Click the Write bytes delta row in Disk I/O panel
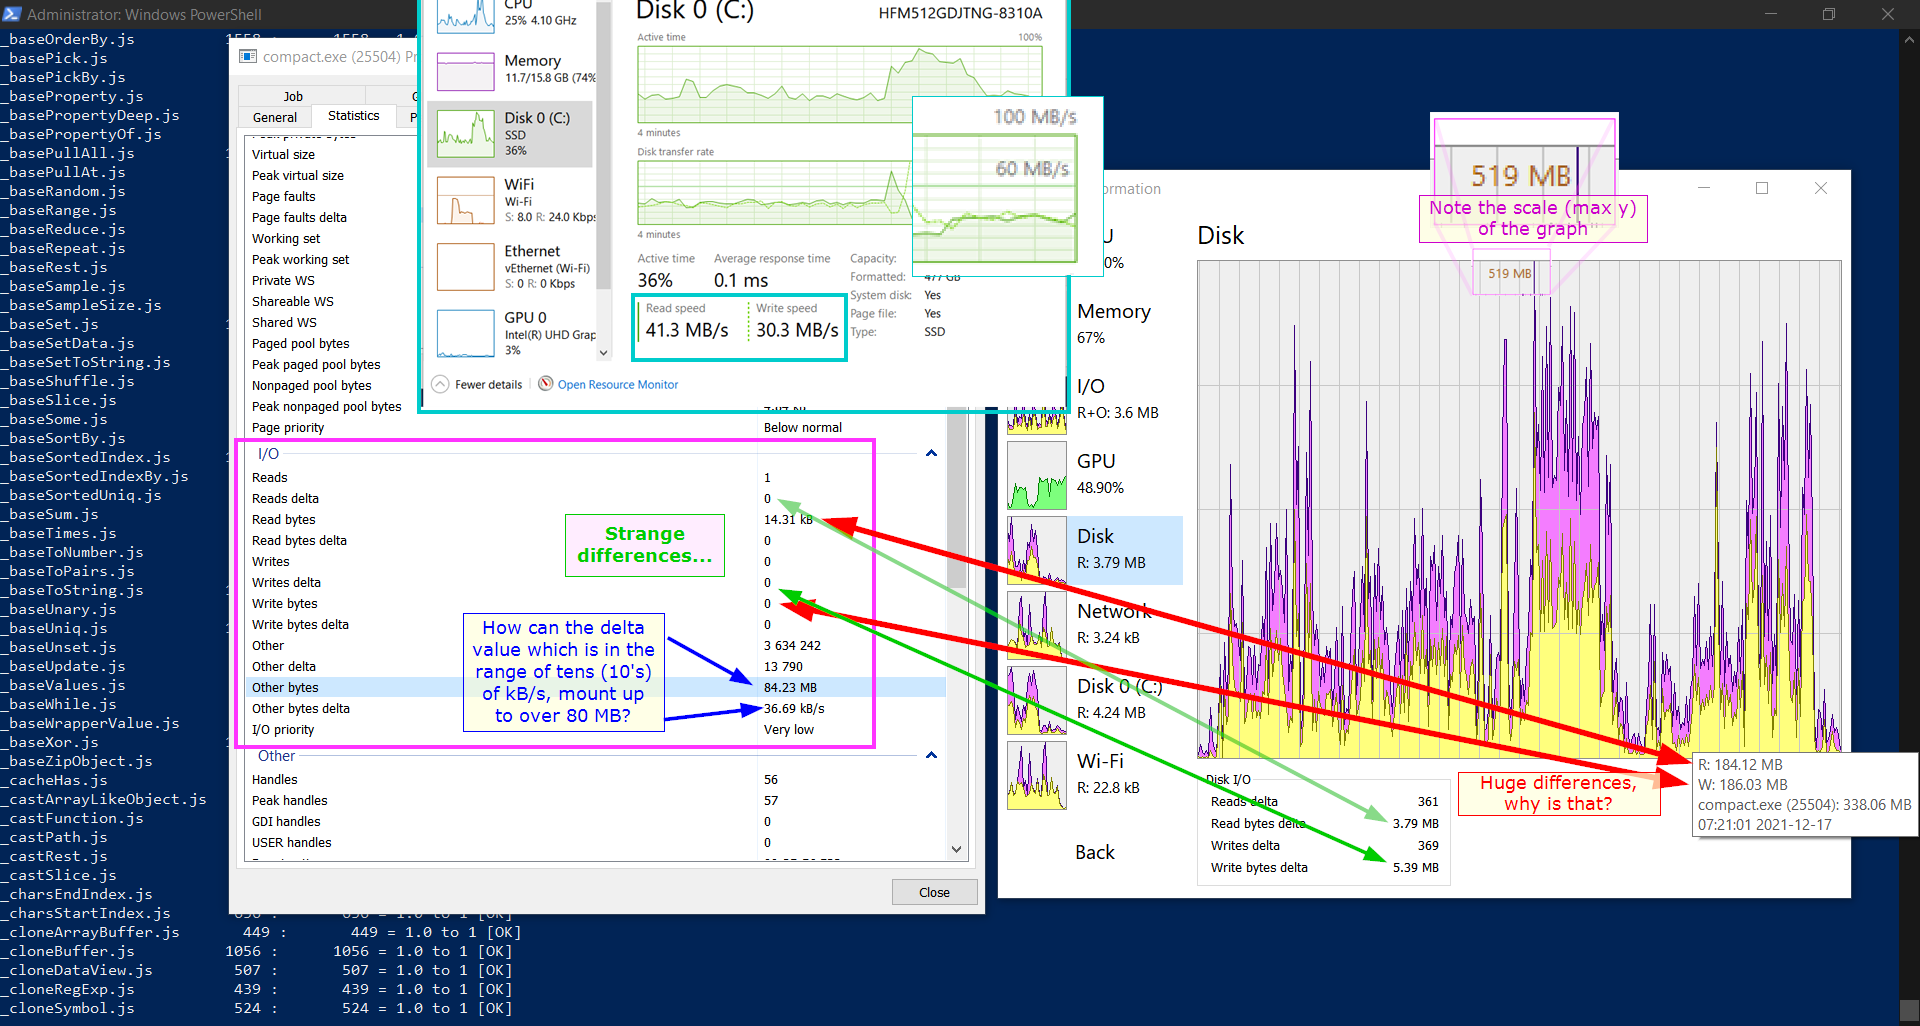The image size is (1920, 1026). [1324, 867]
